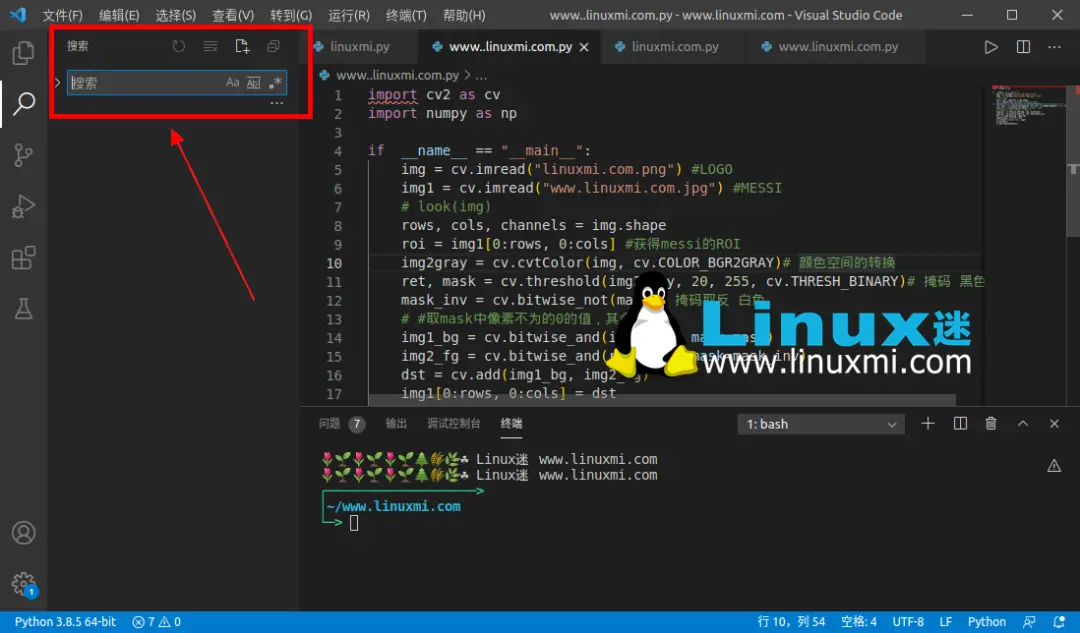1080x633 pixels.
Task: Open the 转到(G) menu
Action: pos(291,15)
